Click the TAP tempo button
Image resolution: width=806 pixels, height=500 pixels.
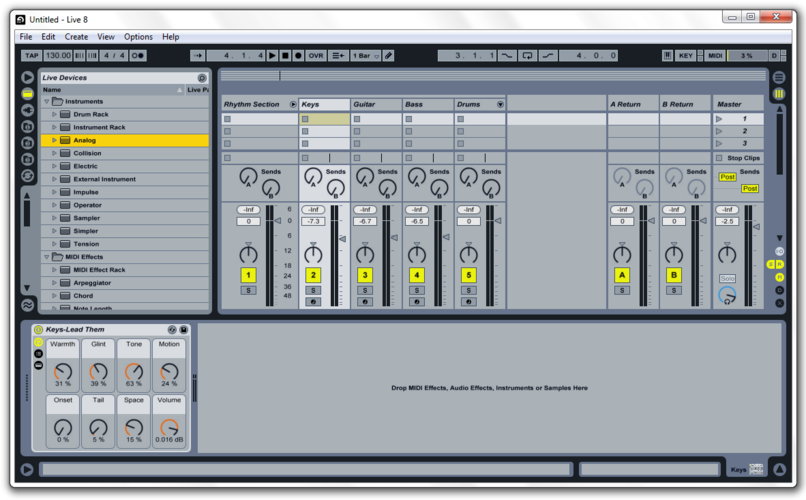click(32, 55)
